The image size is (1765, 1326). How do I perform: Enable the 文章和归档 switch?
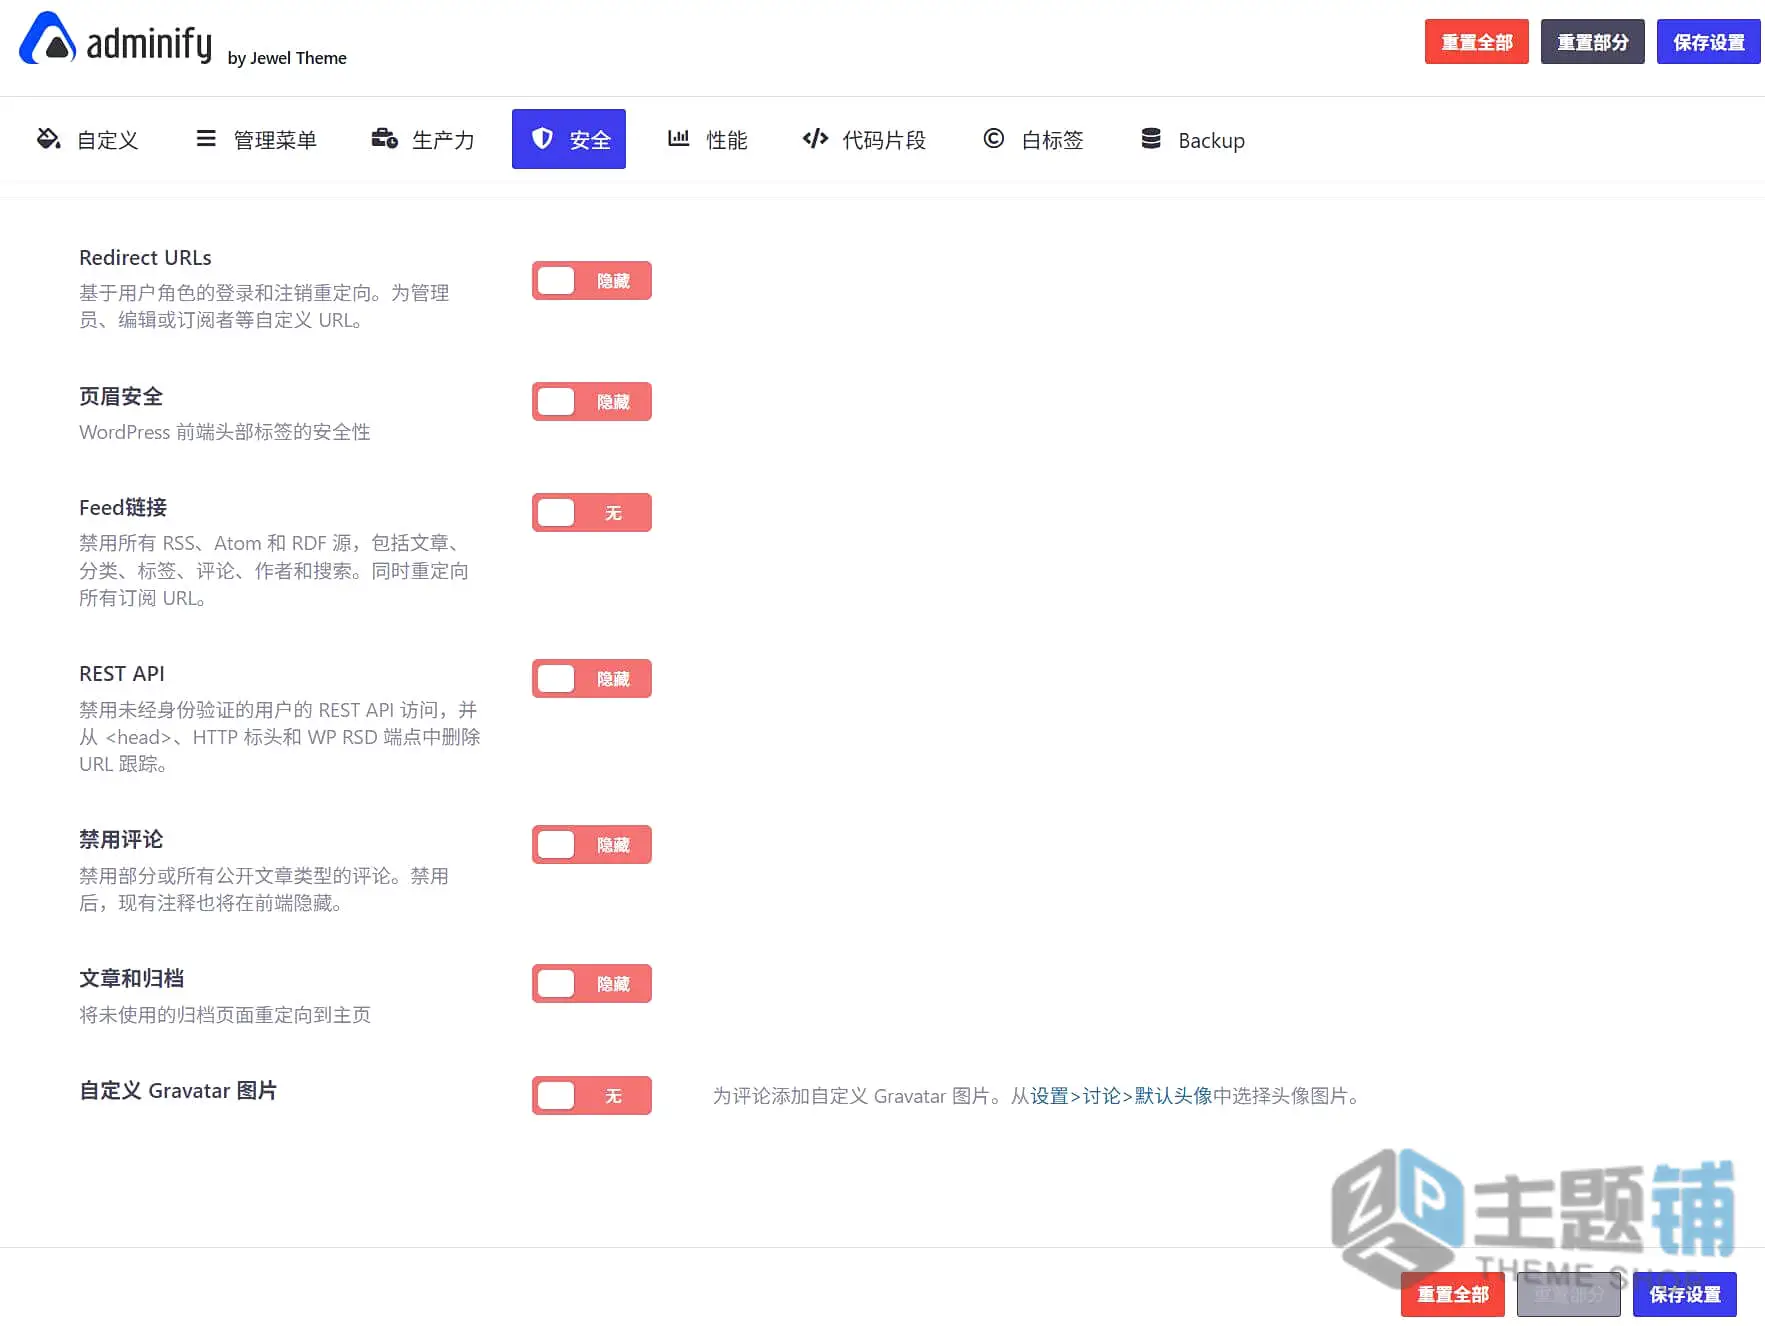591,984
